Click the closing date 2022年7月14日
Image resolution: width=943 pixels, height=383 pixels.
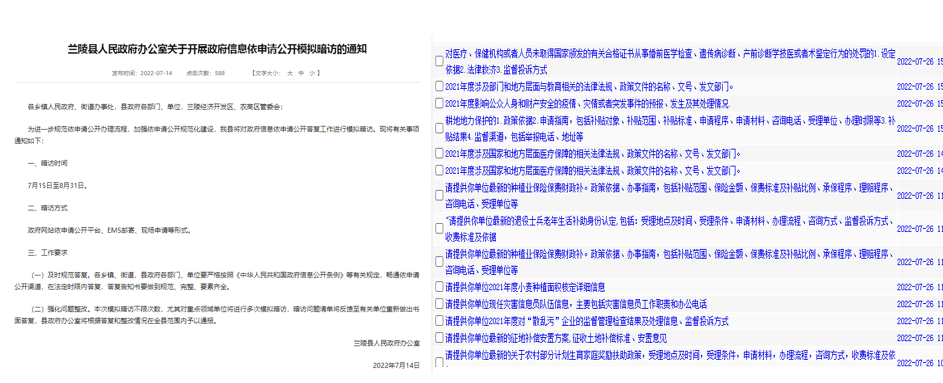click(x=396, y=365)
